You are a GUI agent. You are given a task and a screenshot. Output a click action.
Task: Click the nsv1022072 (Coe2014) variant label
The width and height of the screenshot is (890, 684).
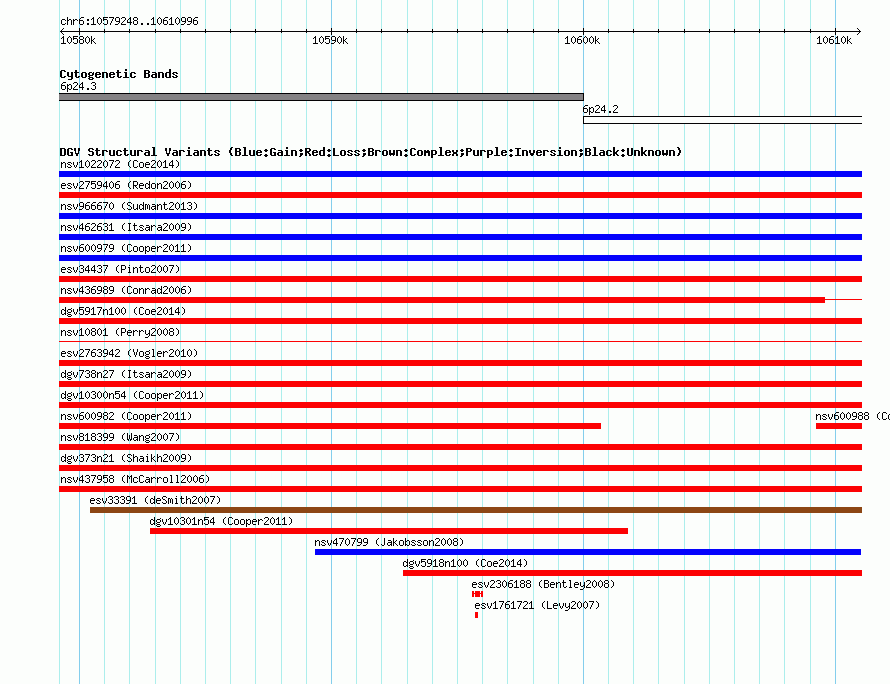pos(120,165)
